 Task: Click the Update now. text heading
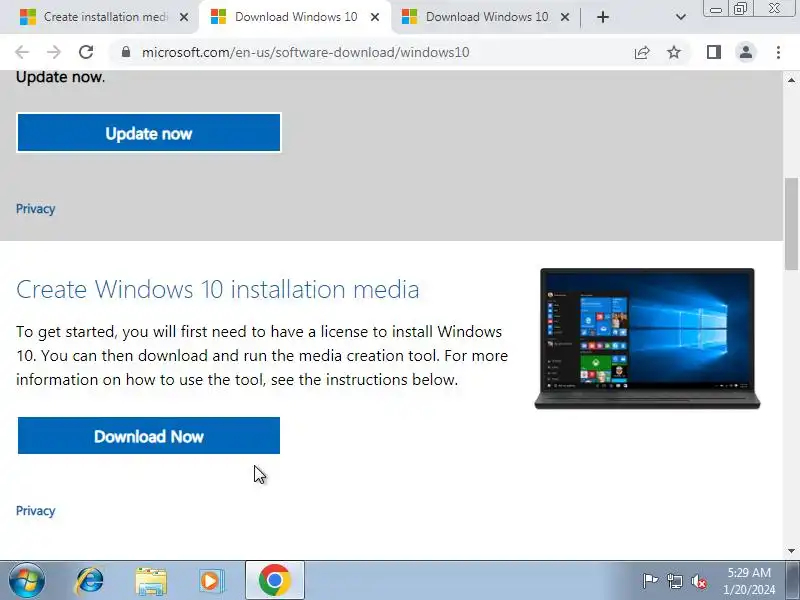point(60,77)
